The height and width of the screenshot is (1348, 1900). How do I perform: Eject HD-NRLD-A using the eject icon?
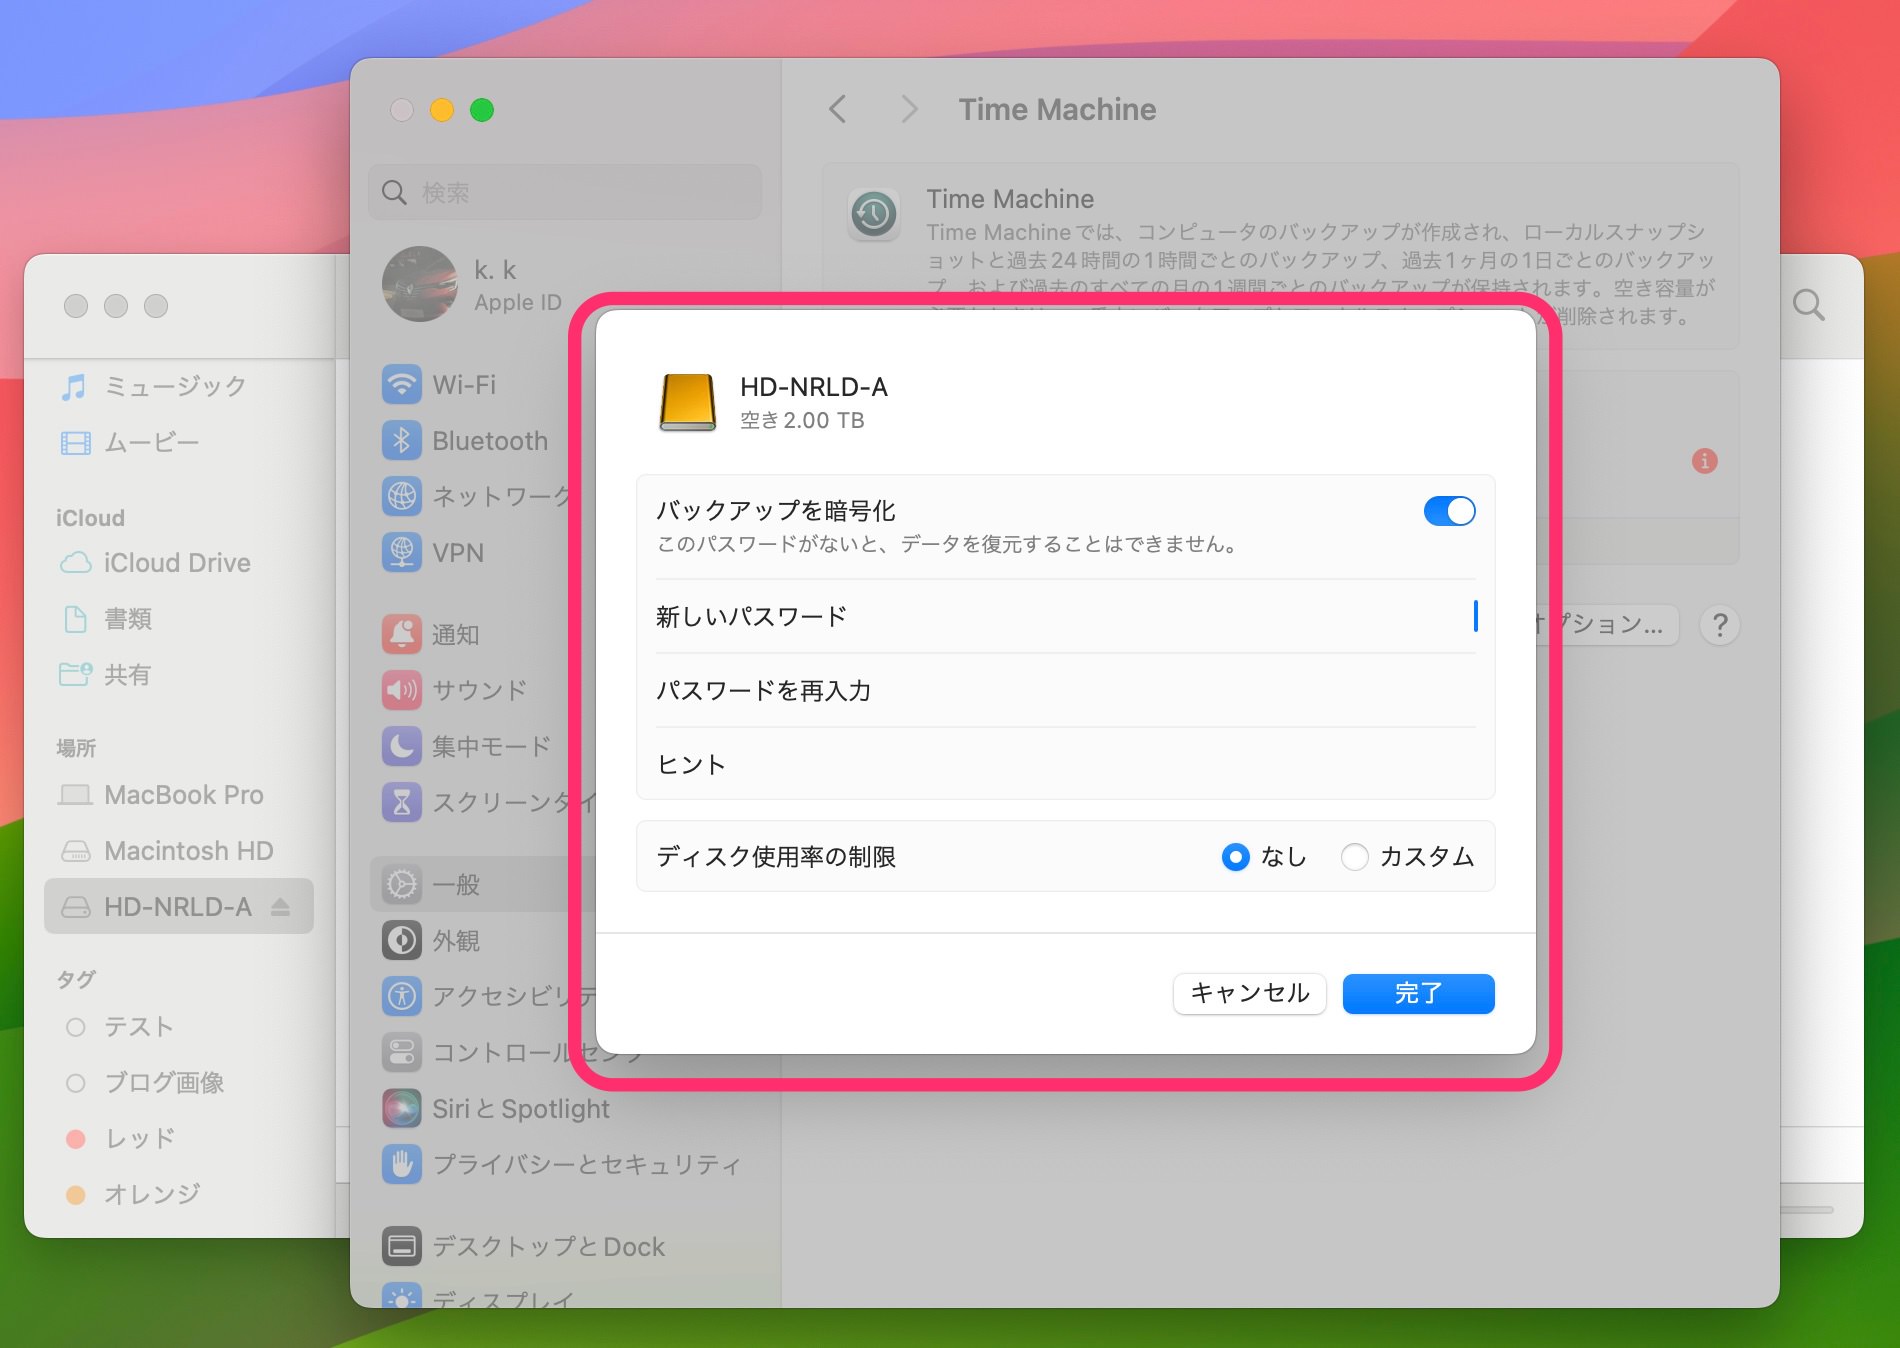coord(280,907)
